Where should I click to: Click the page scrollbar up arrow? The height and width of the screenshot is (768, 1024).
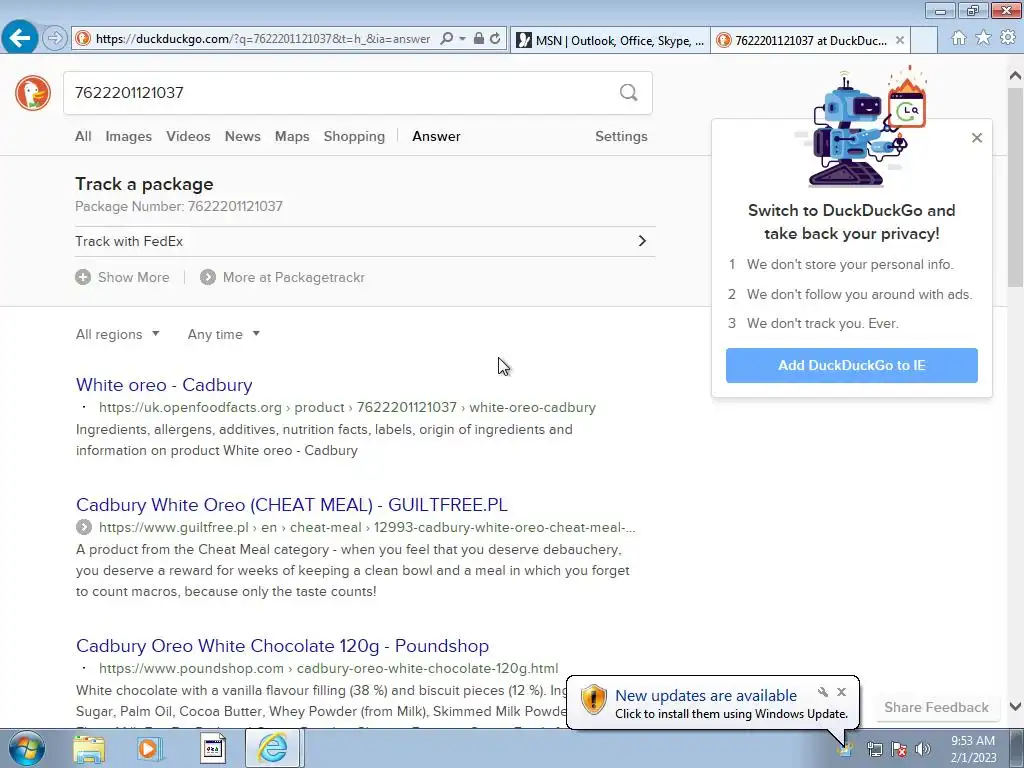coord(1015,76)
